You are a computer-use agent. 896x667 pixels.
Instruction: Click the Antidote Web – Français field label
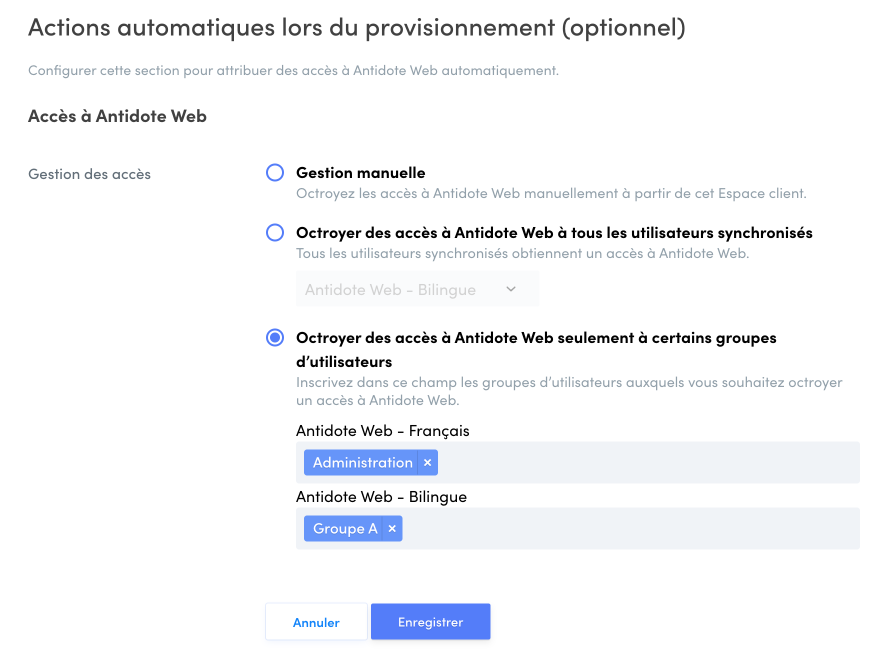click(382, 430)
